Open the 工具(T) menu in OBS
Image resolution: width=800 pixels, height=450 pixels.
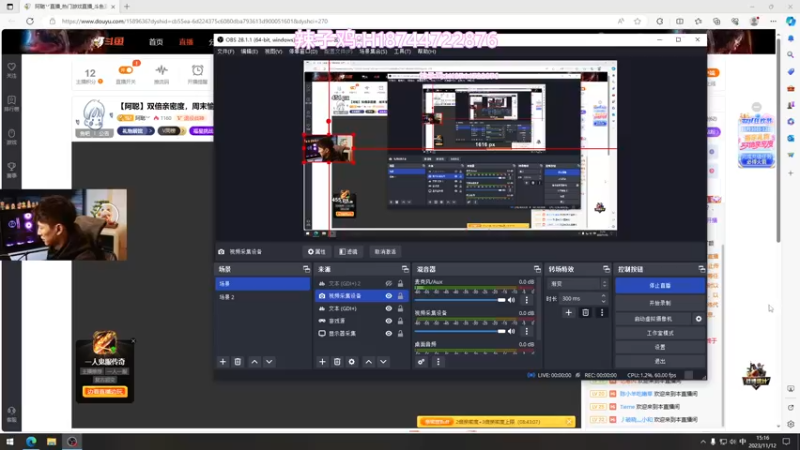pyautogui.click(x=402, y=52)
